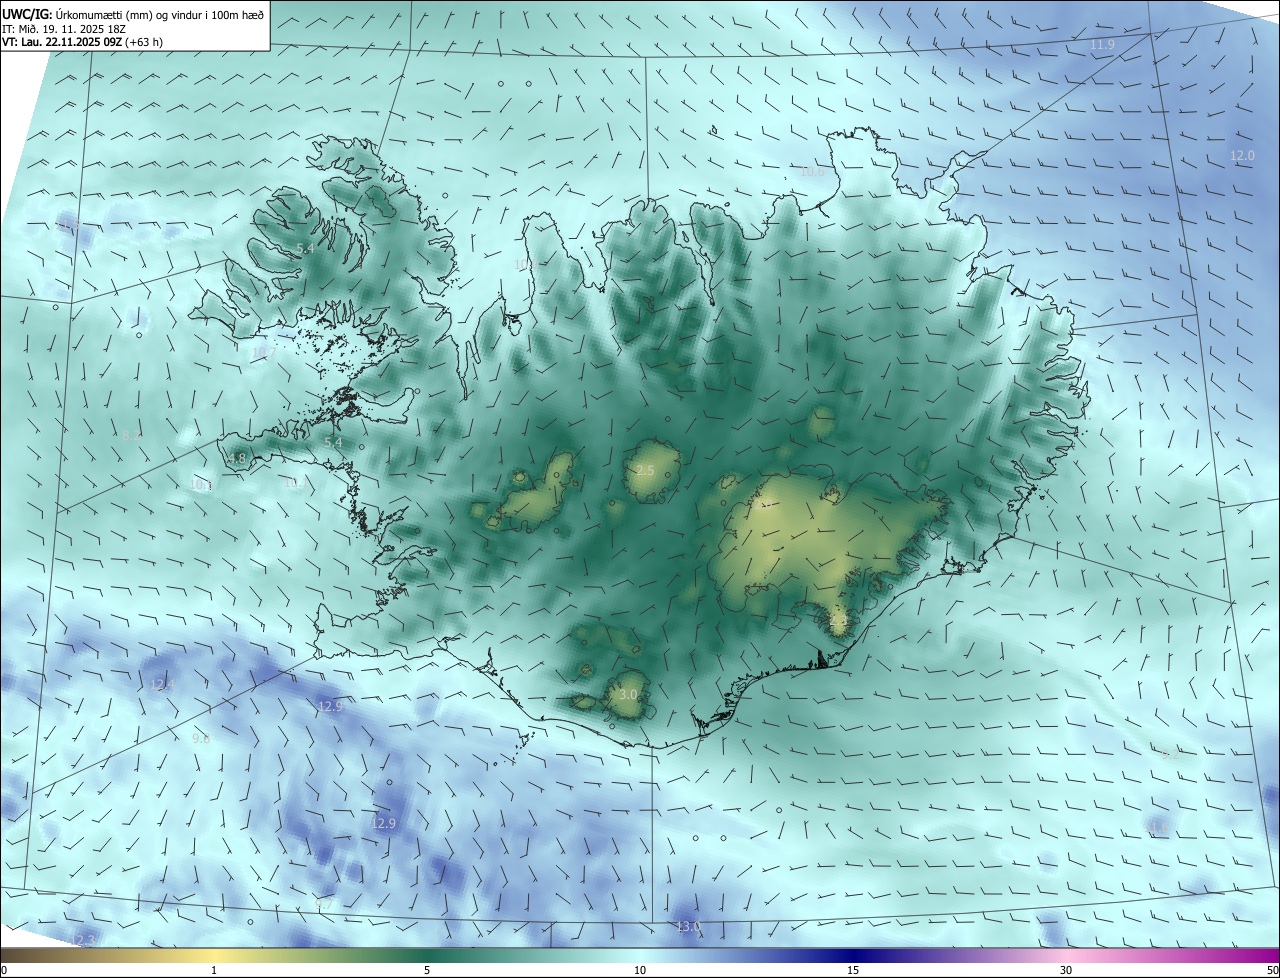This screenshot has height=978, width=1280.
Task: Click the colour scale tick label 30
Action: tap(1066, 970)
